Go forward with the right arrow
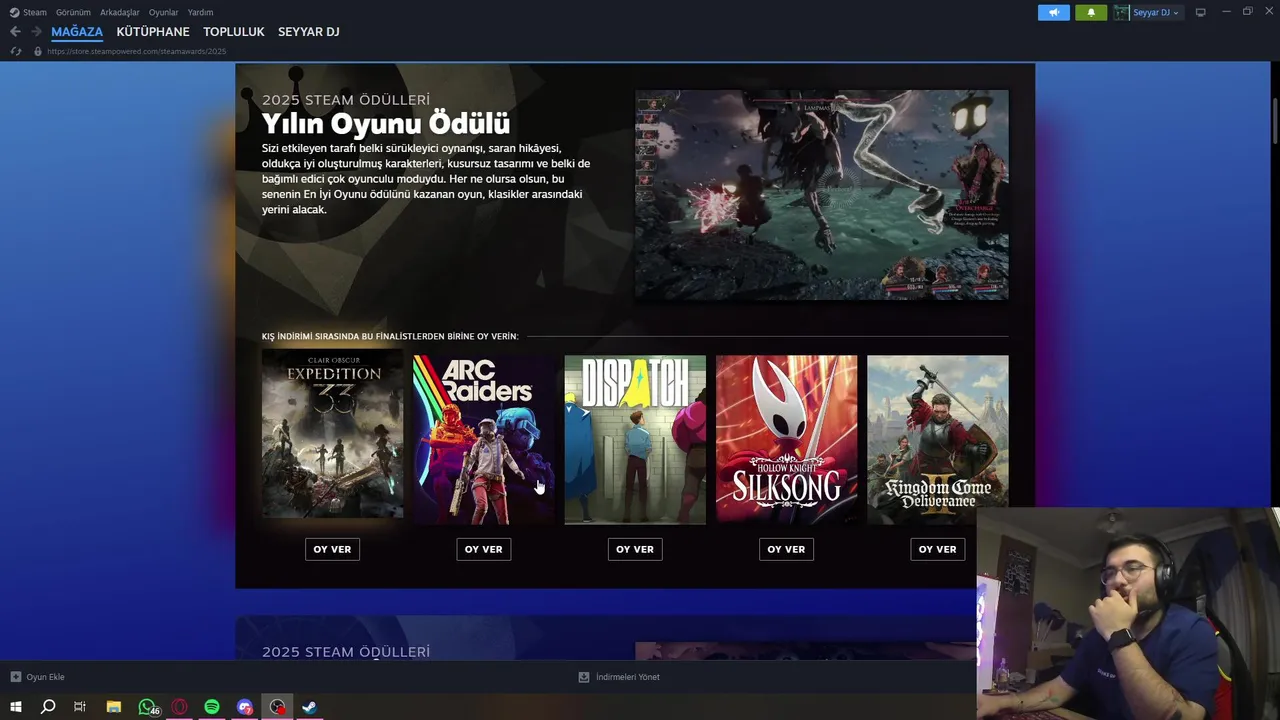 (x=36, y=32)
